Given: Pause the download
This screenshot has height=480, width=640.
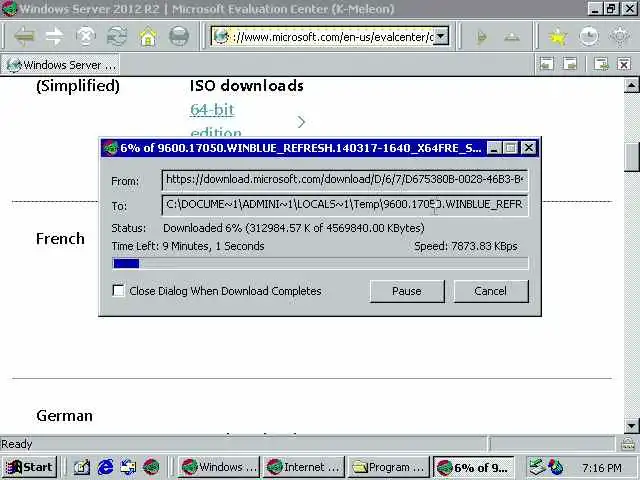Looking at the screenshot, I should [x=407, y=291].
